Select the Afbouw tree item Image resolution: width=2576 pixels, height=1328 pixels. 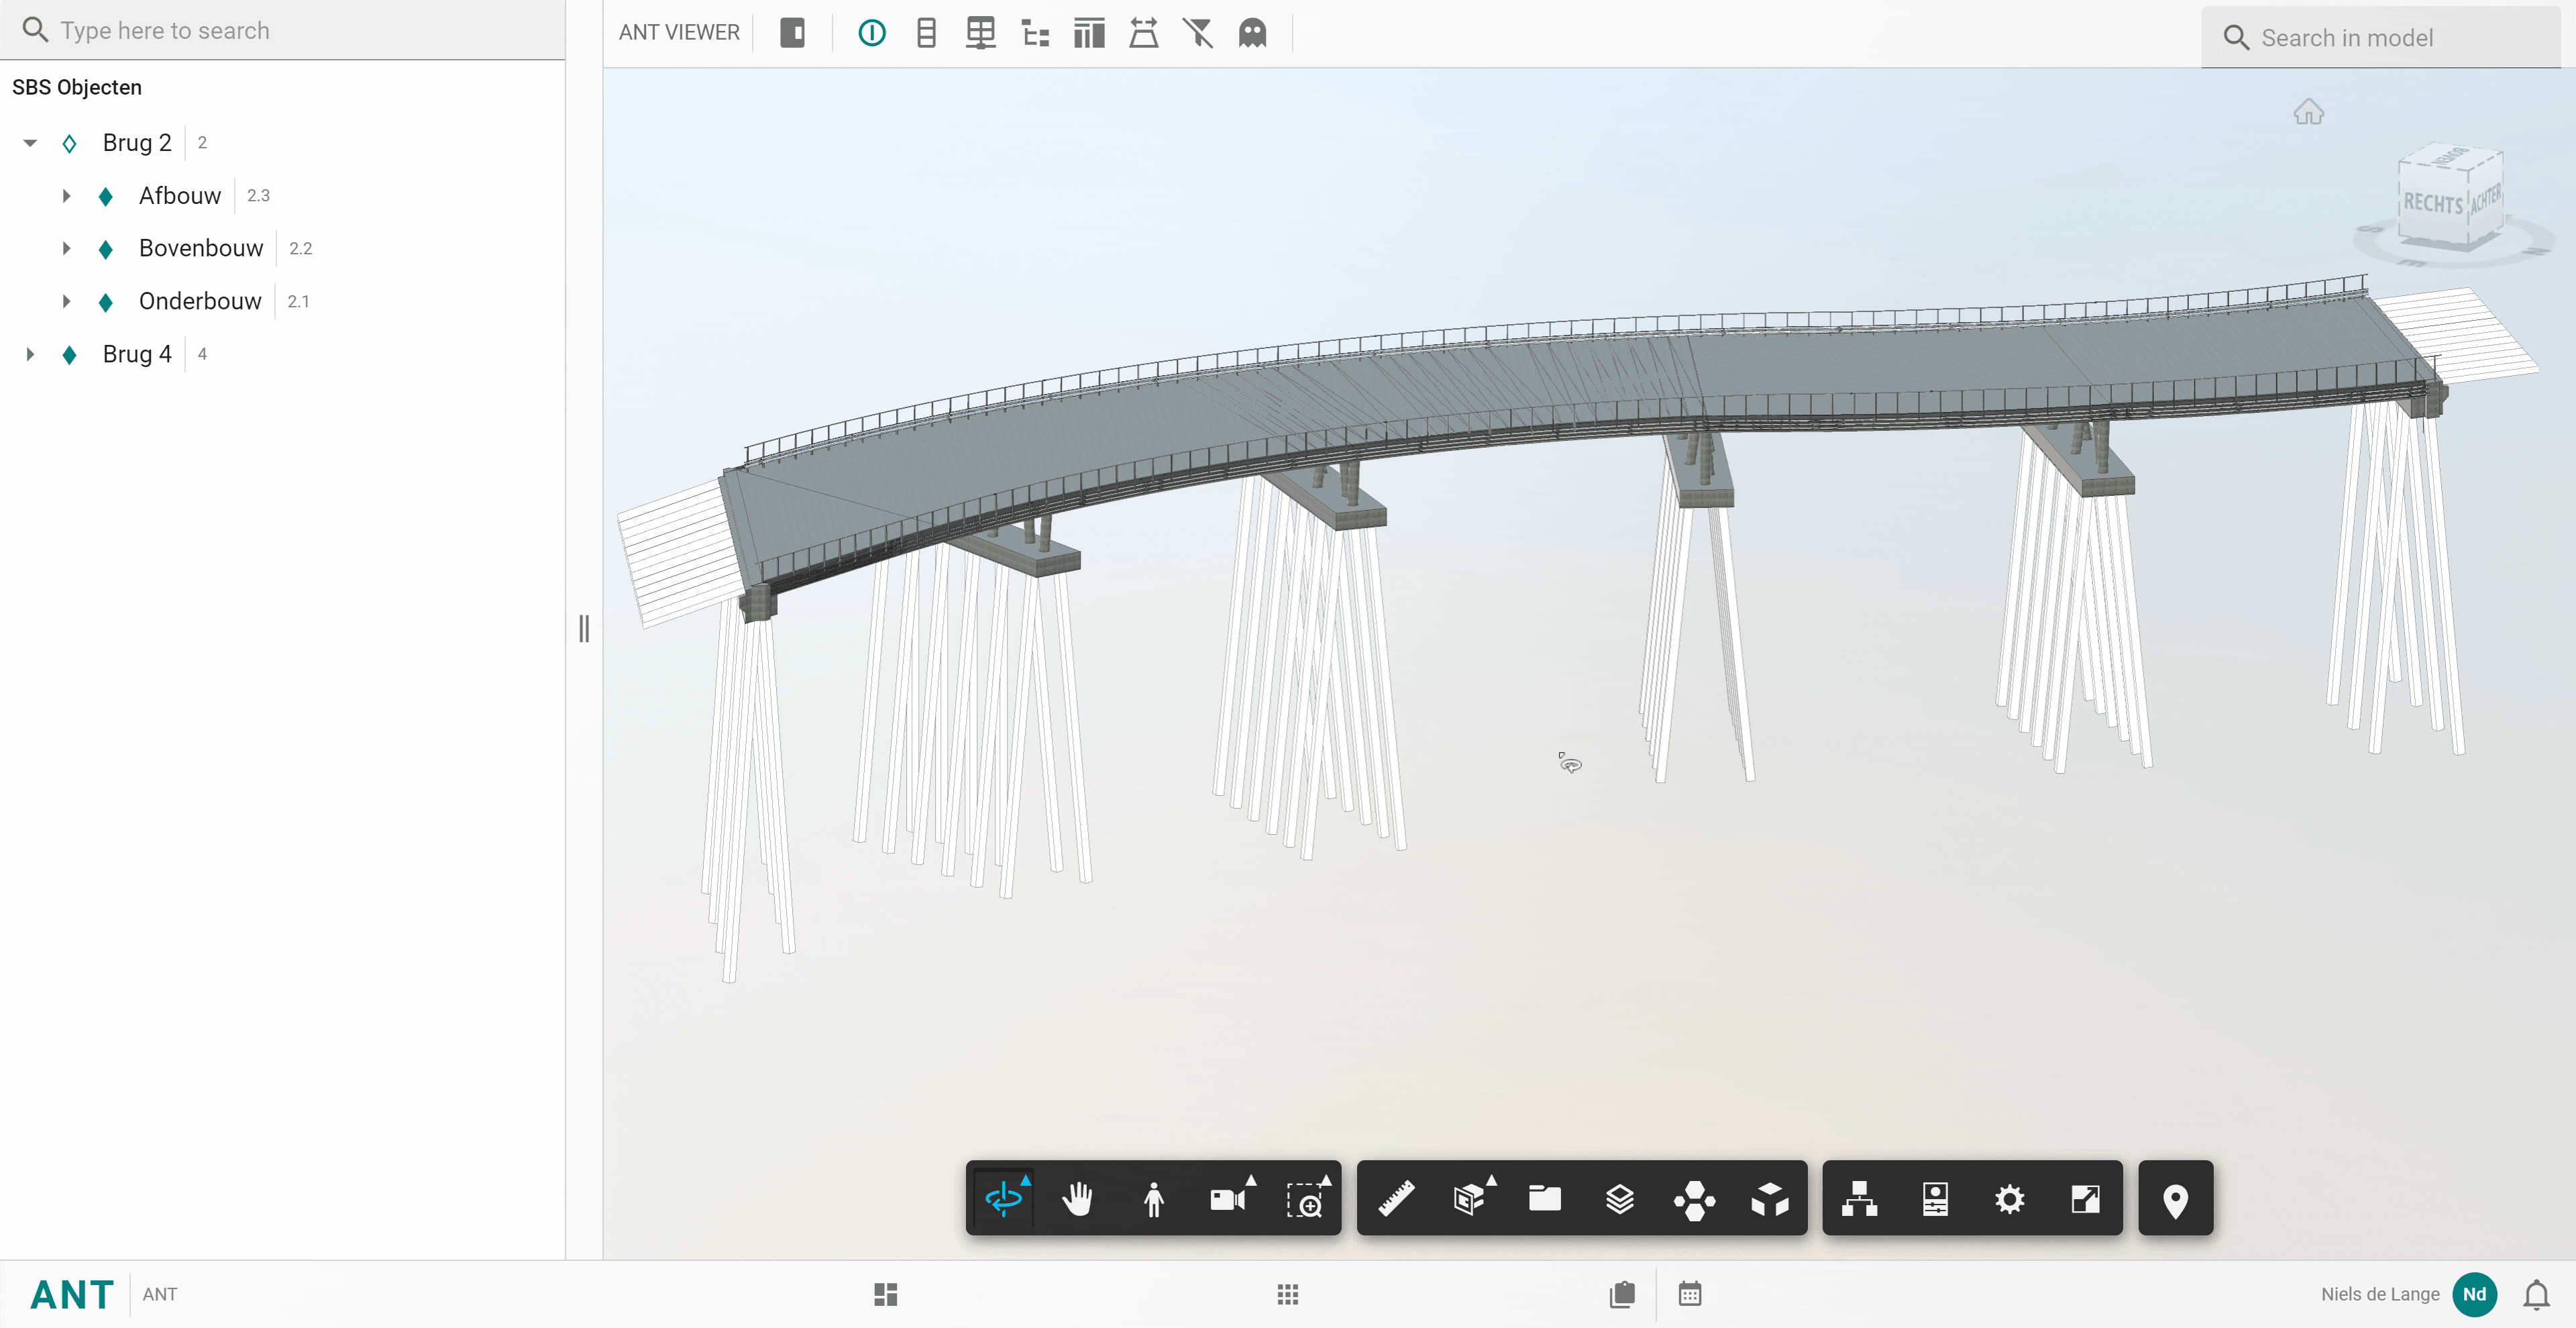coord(179,196)
